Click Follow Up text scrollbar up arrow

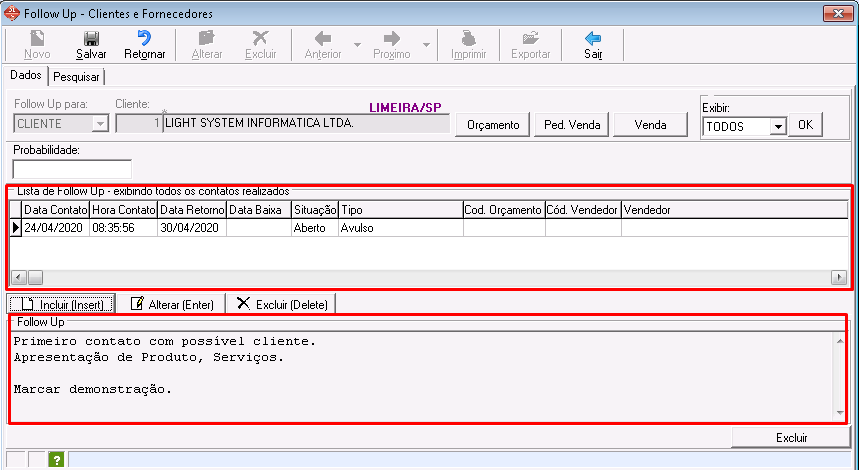840,341
